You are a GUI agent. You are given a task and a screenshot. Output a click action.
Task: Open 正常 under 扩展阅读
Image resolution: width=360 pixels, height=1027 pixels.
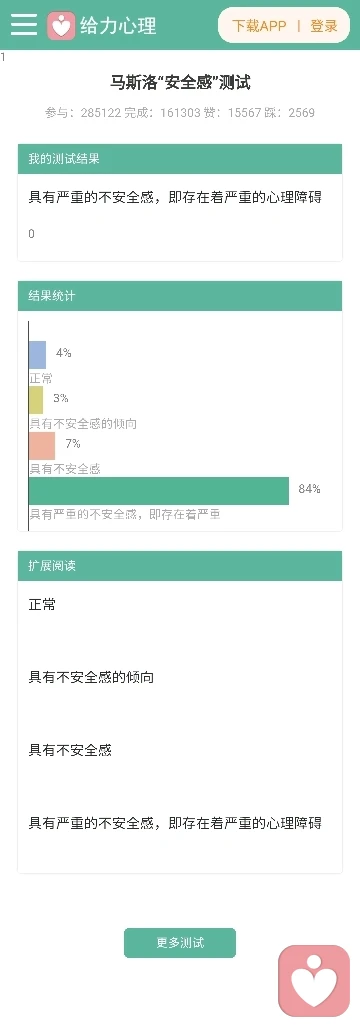42,605
